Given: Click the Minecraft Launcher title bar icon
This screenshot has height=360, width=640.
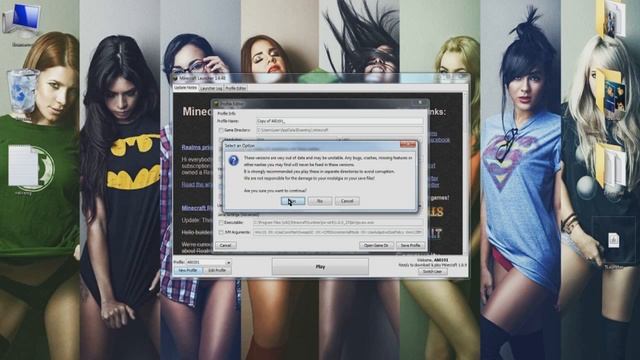Looking at the screenshot, I should pyautogui.click(x=176, y=78).
